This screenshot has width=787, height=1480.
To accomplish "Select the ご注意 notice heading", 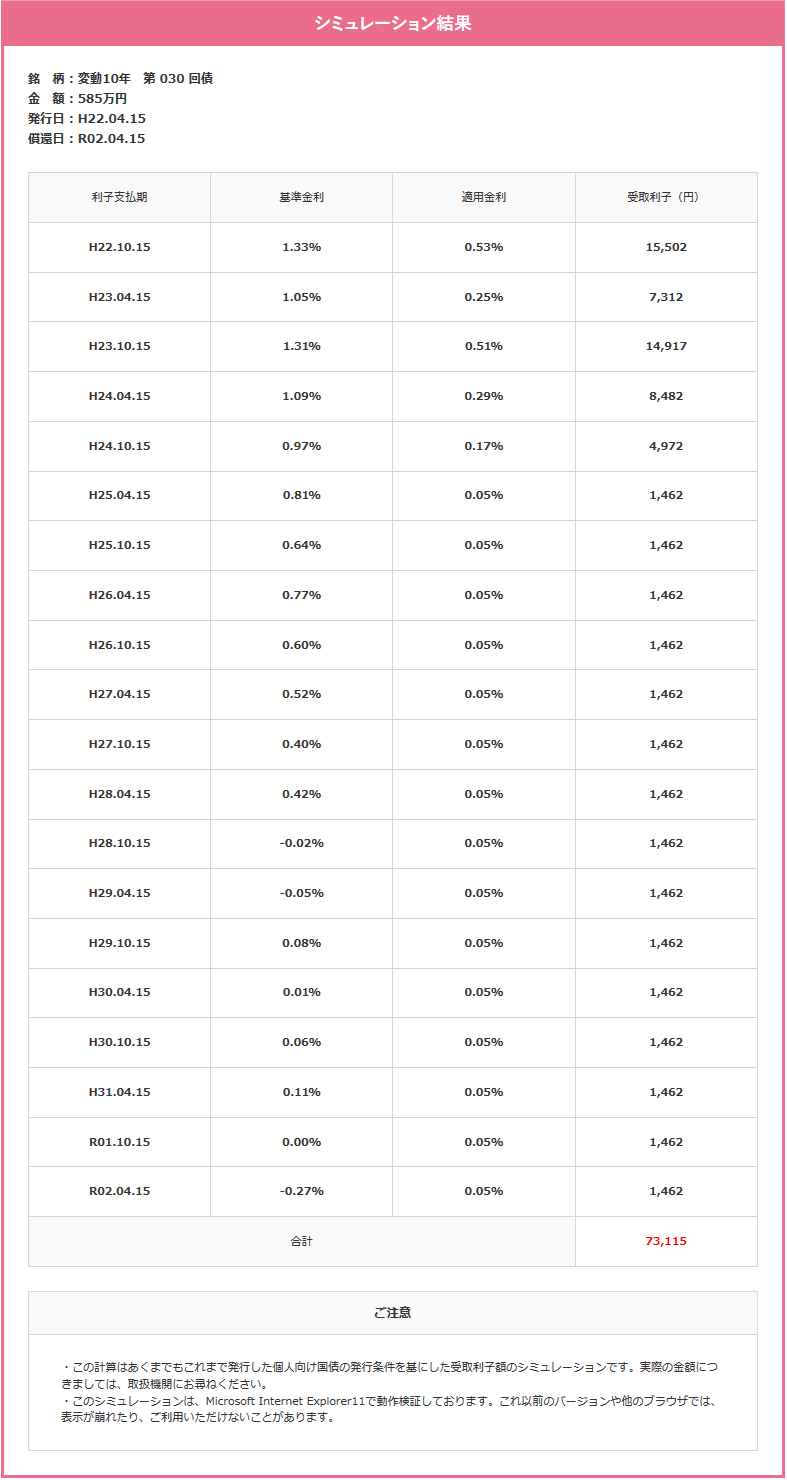I will pos(392,1313).
